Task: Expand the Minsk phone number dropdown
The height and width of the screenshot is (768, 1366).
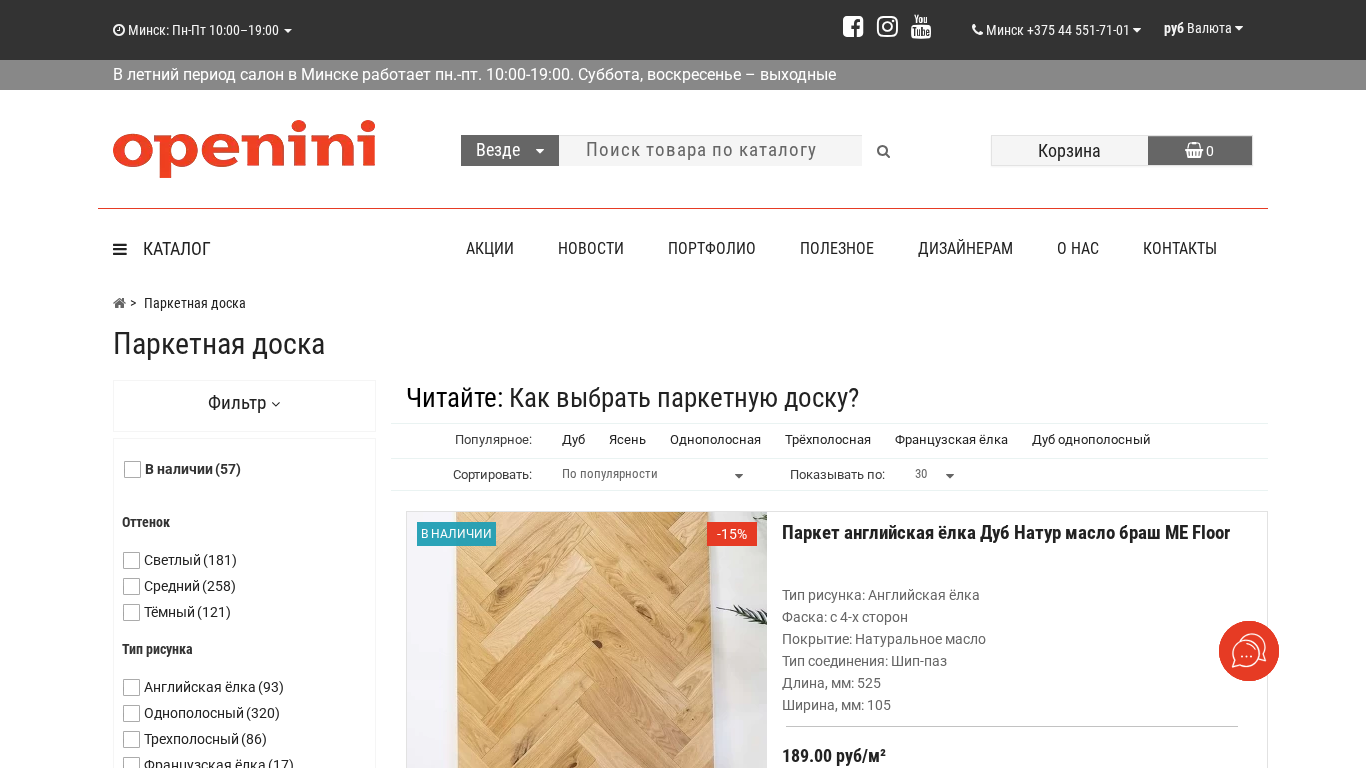Action: coord(1056,30)
